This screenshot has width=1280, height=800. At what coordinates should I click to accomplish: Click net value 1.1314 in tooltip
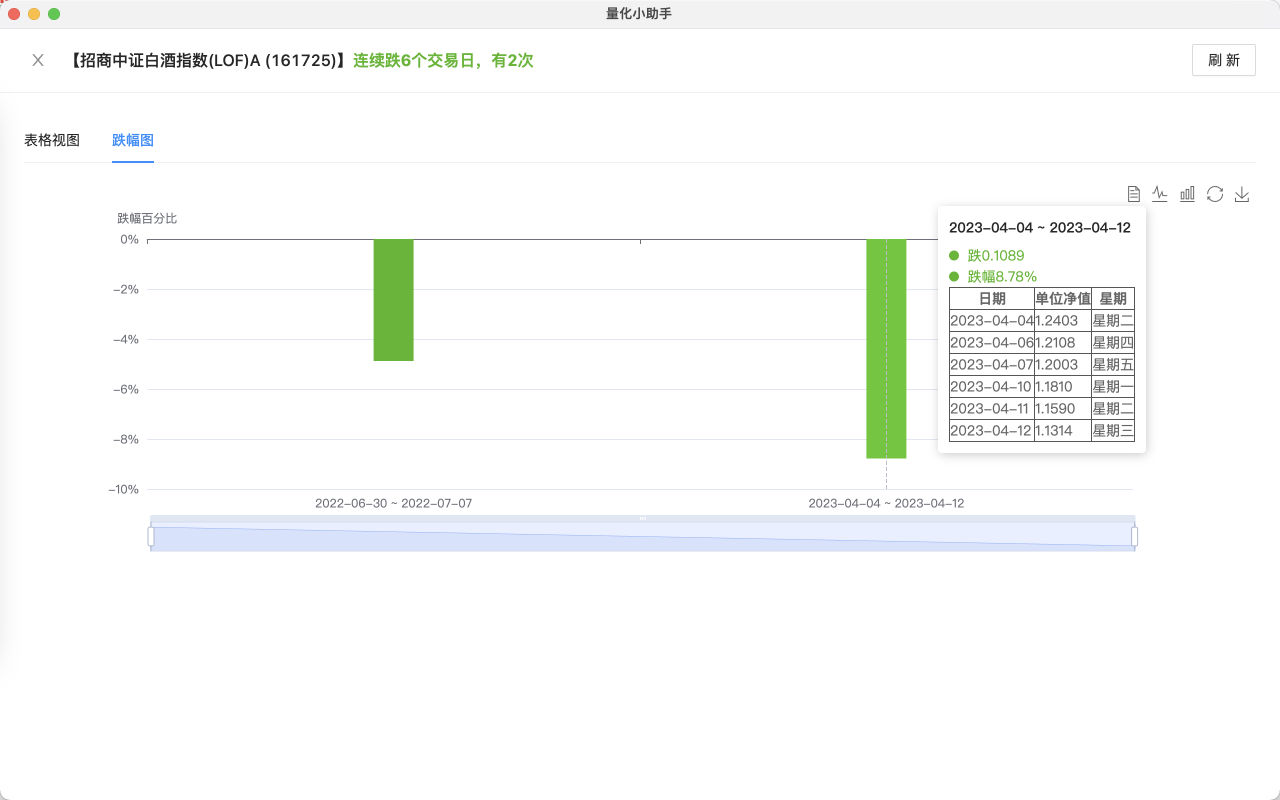(1063, 431)
